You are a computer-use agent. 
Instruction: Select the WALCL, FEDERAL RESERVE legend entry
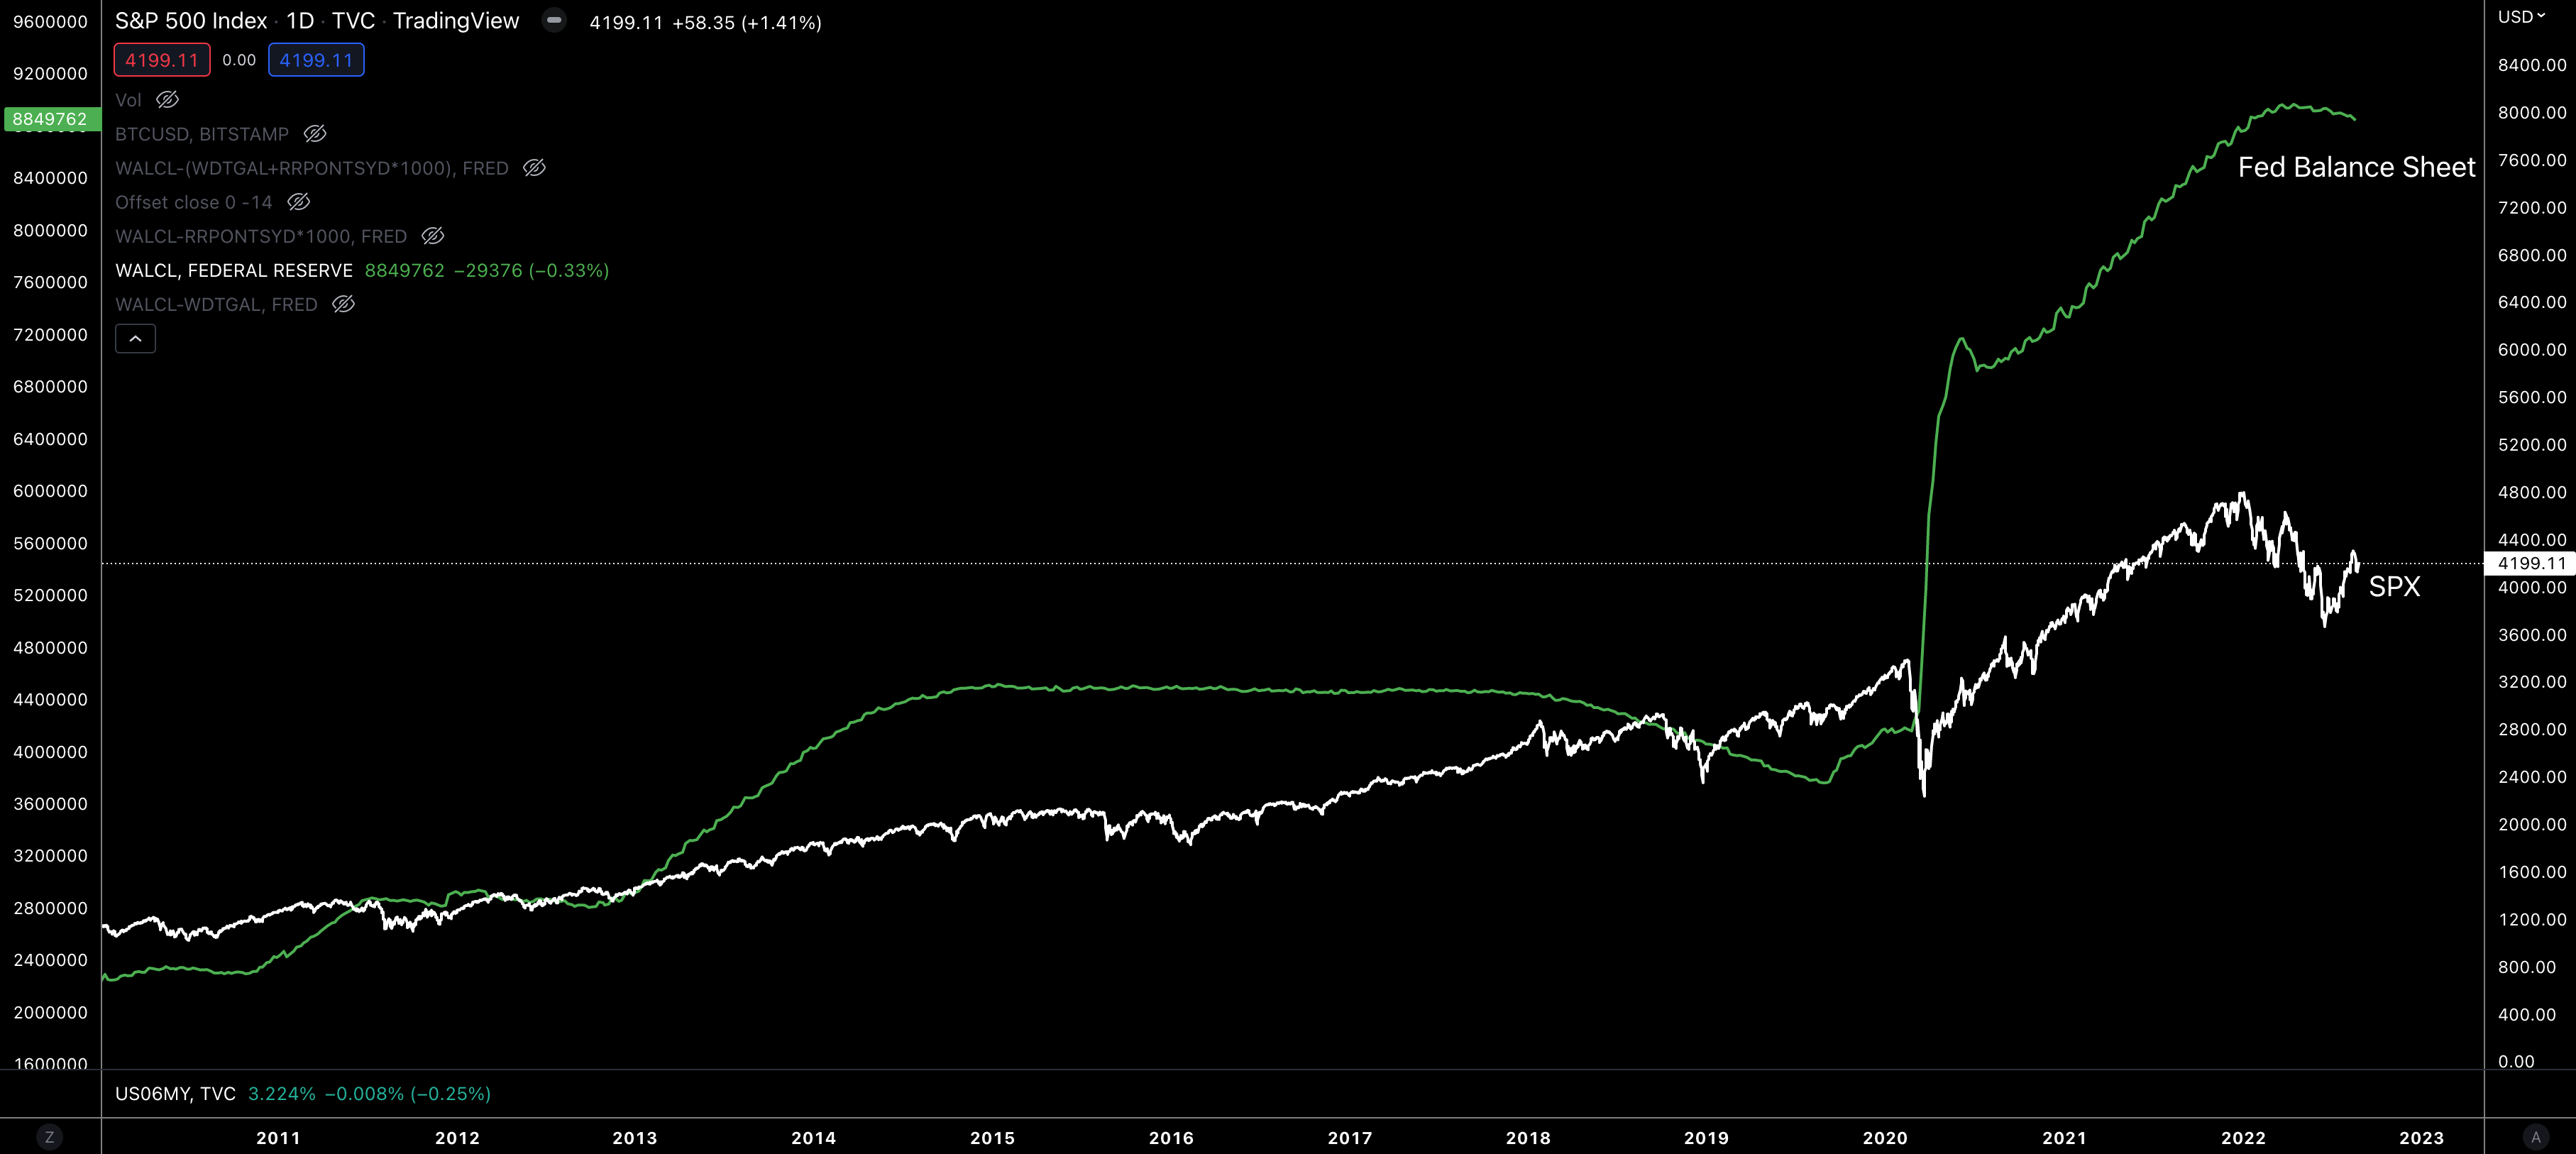pyautogui.click(x=234, y=270)
